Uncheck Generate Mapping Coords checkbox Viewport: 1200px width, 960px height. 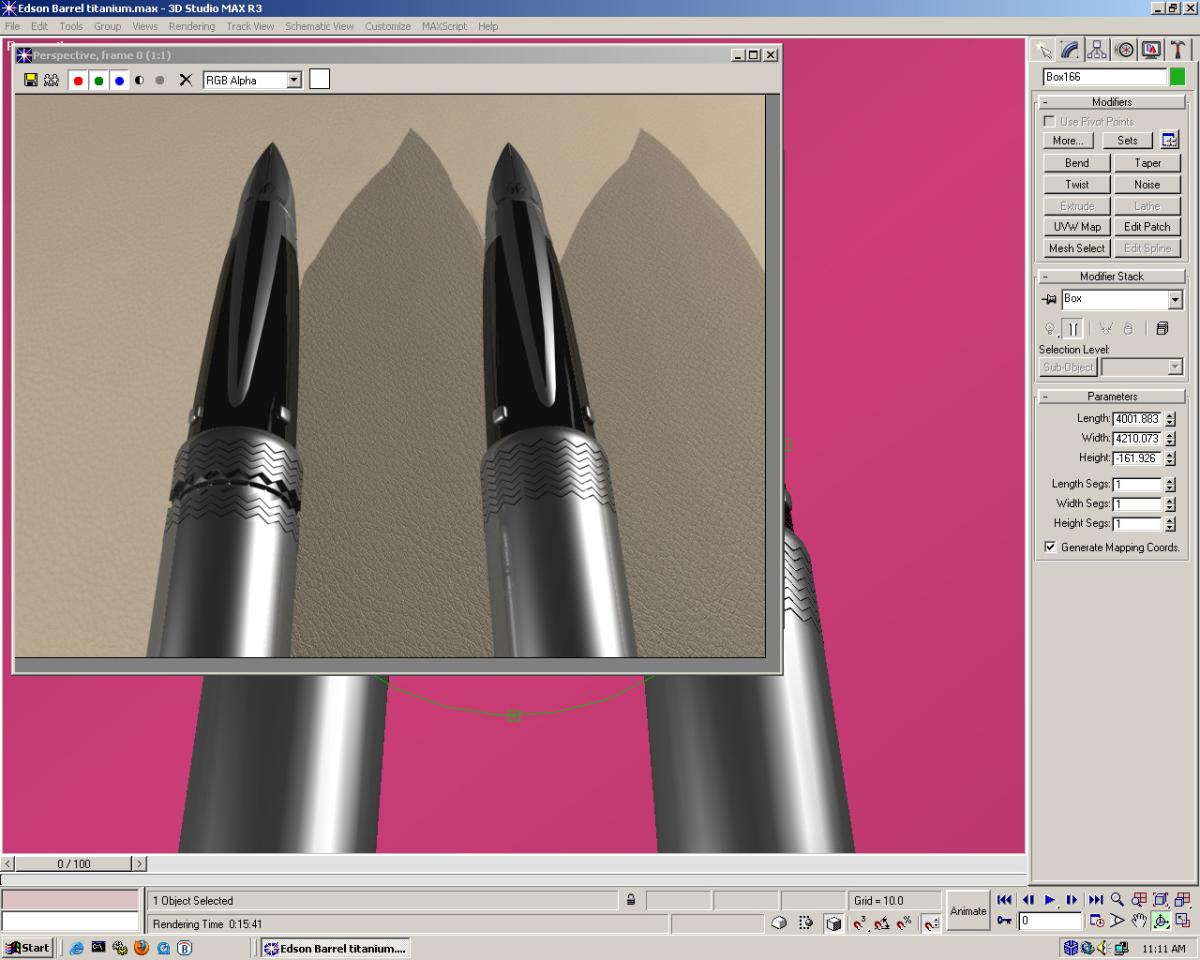1050,547
